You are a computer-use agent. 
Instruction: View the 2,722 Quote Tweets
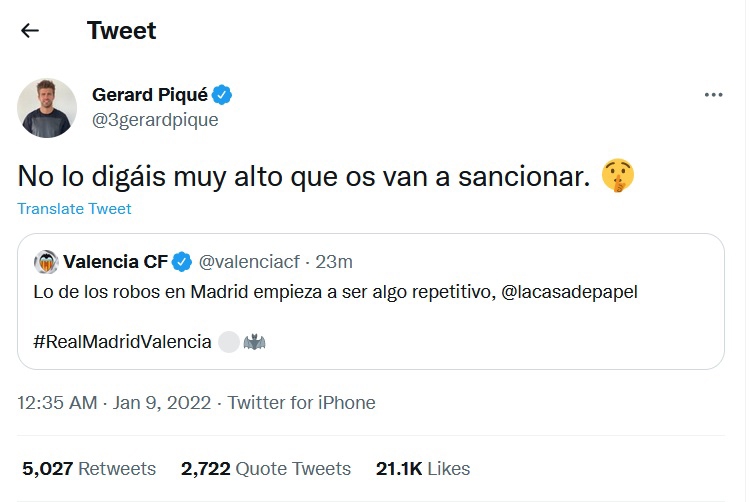tap(266, 468)
